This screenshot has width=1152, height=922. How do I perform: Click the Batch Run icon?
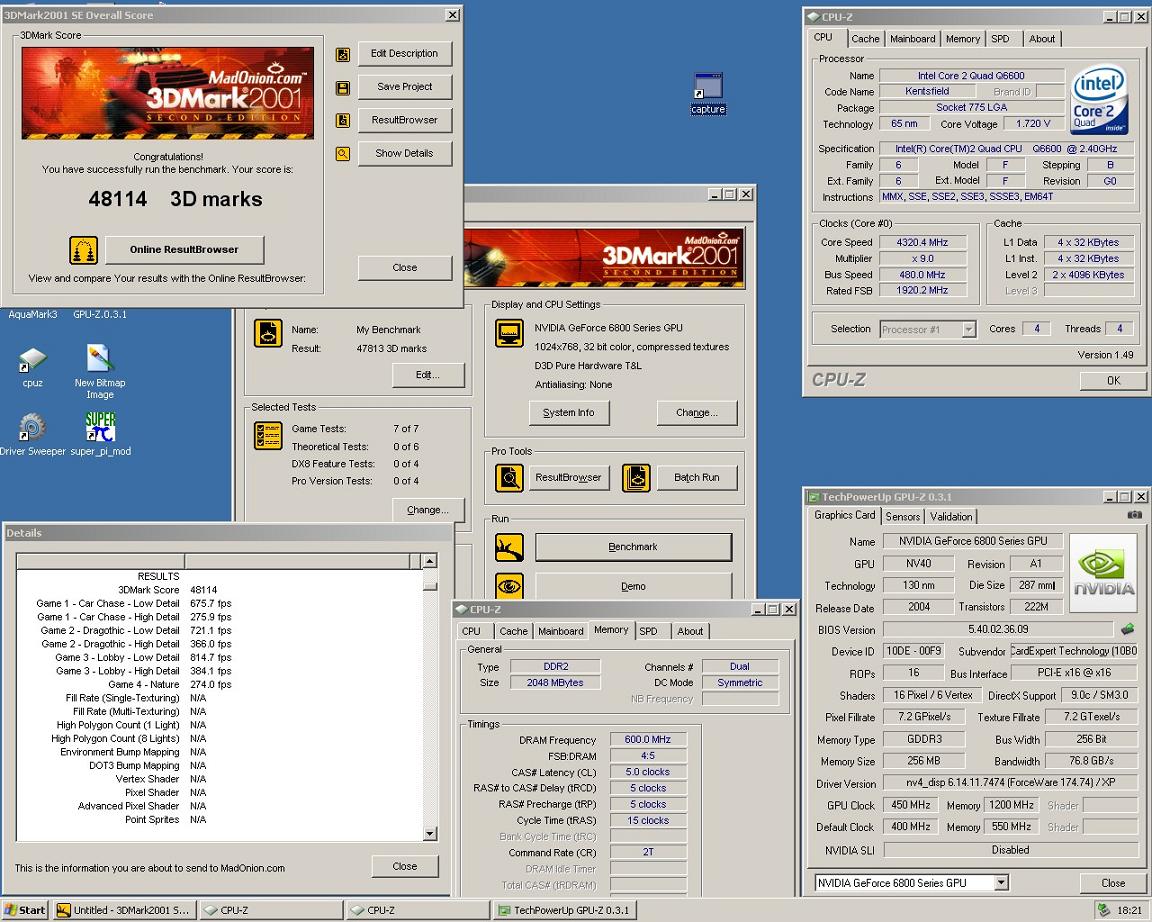[x=636, y=478]
